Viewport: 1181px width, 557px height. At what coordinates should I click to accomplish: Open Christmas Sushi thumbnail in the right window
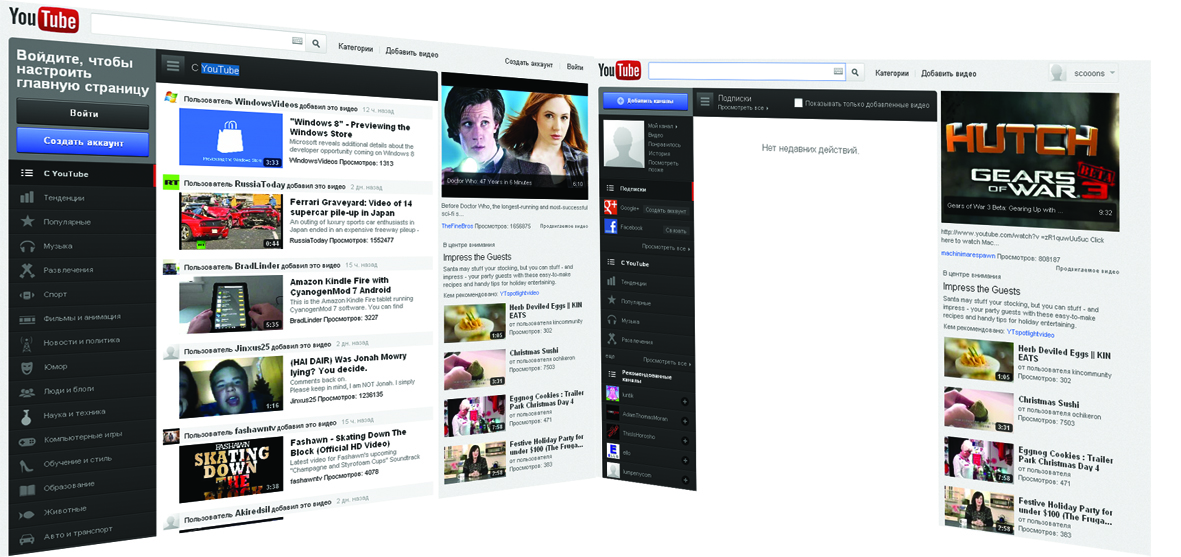coord(978,409)
